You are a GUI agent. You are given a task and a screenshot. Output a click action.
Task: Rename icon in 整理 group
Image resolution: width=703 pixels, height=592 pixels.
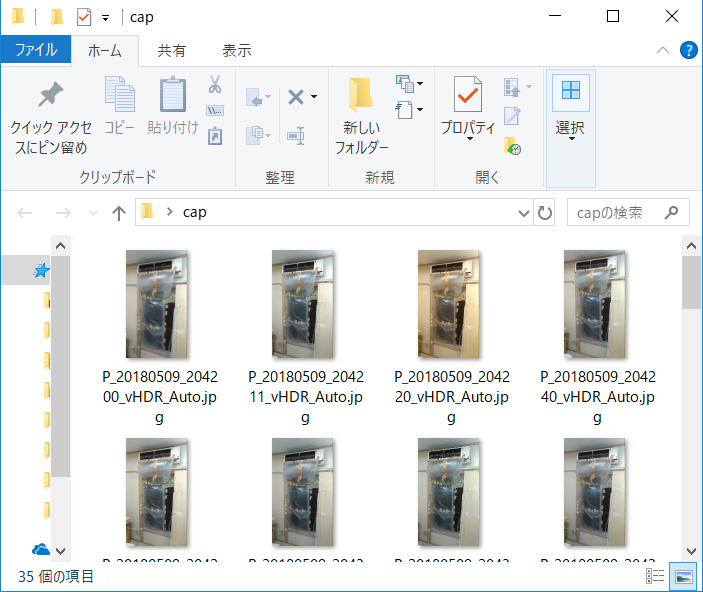296,135
